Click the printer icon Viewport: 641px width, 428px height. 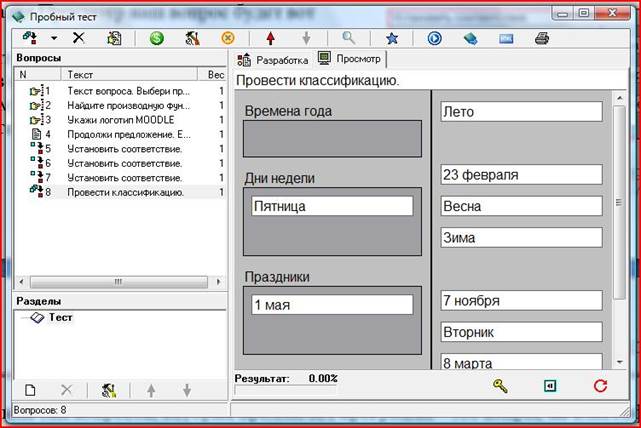pos(542,38)
